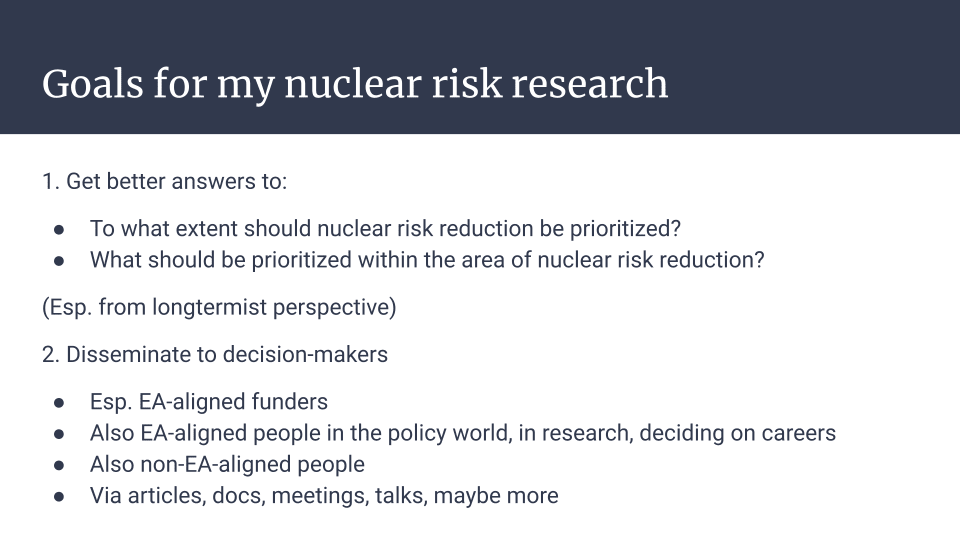This screenshot has height=540, width=960.
Task: Click the bullet dot before "Via articles"
Action: click(59, 497)
